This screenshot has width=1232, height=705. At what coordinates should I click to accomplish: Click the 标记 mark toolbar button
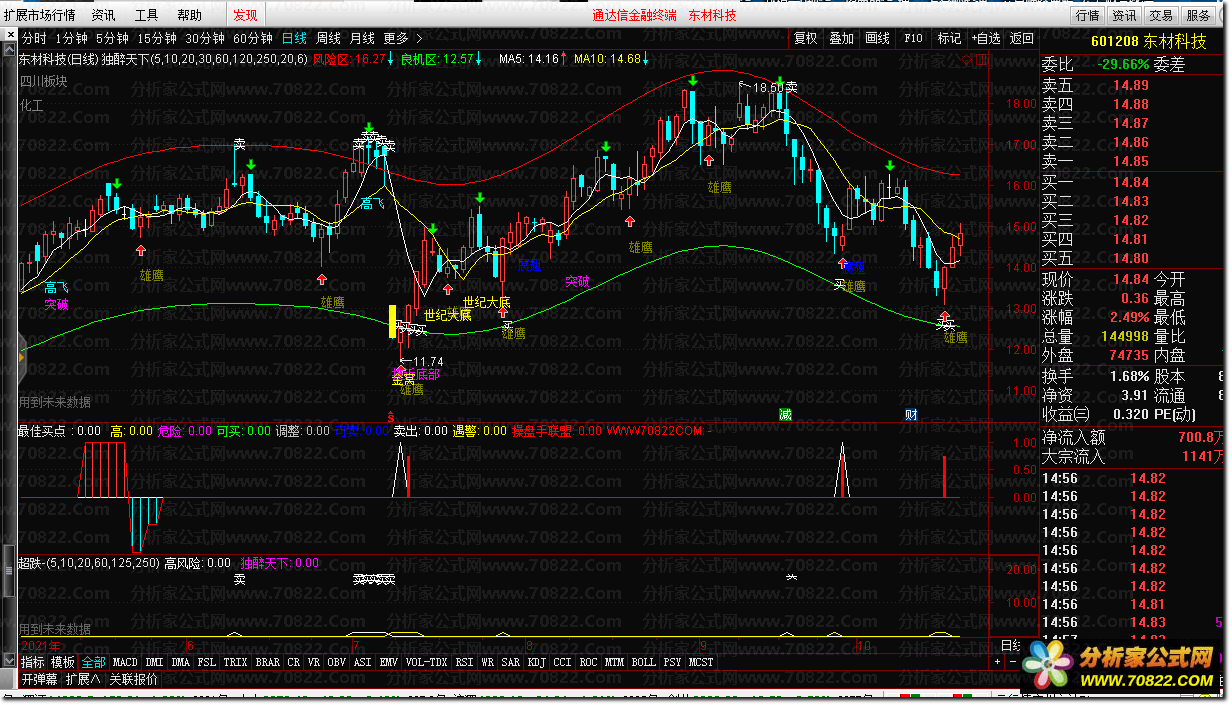949,39
